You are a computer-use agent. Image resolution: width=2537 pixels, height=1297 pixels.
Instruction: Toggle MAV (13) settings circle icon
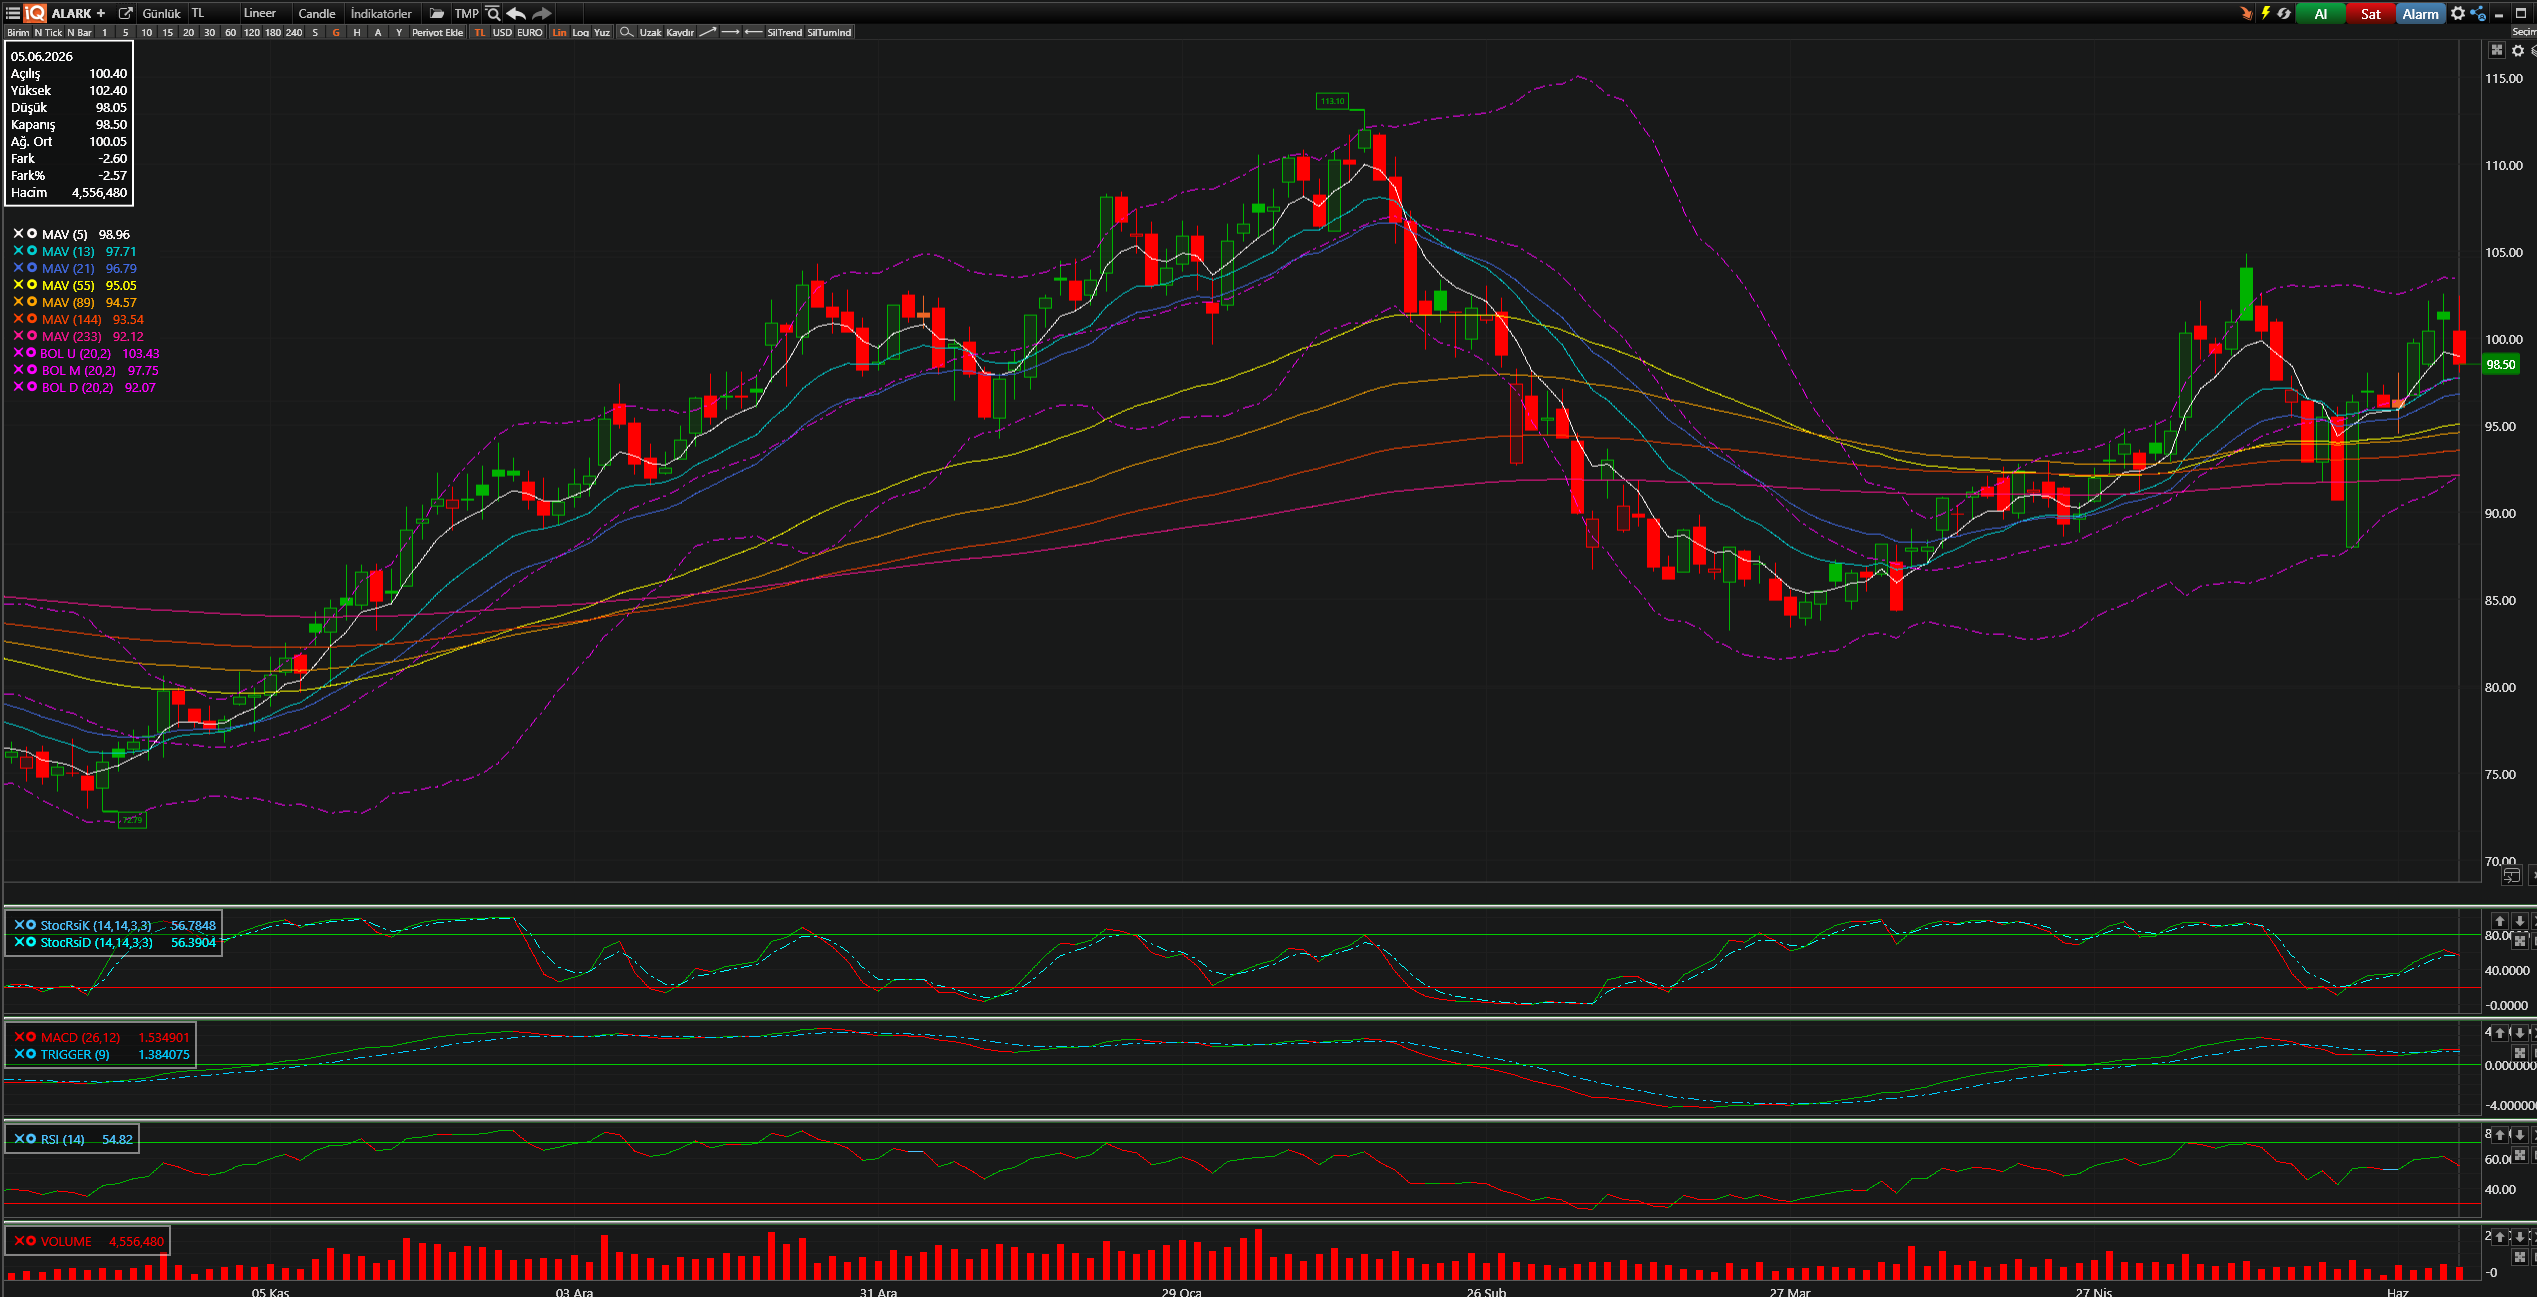pos(32,250)
